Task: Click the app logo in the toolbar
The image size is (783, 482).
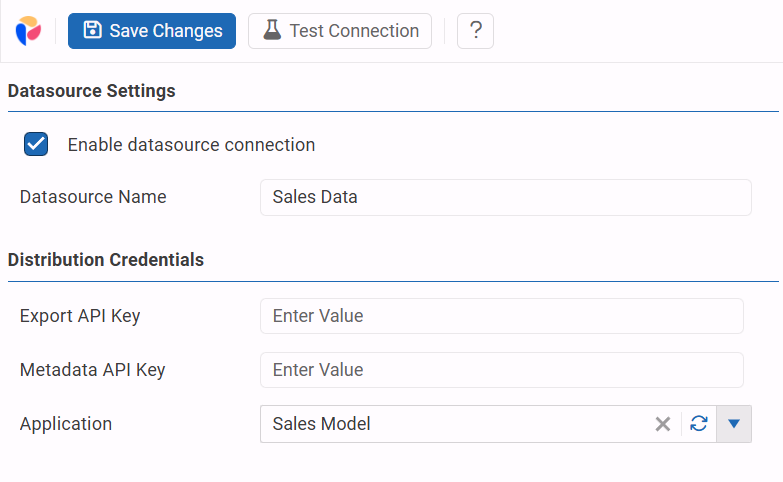Action: [28, 31]
